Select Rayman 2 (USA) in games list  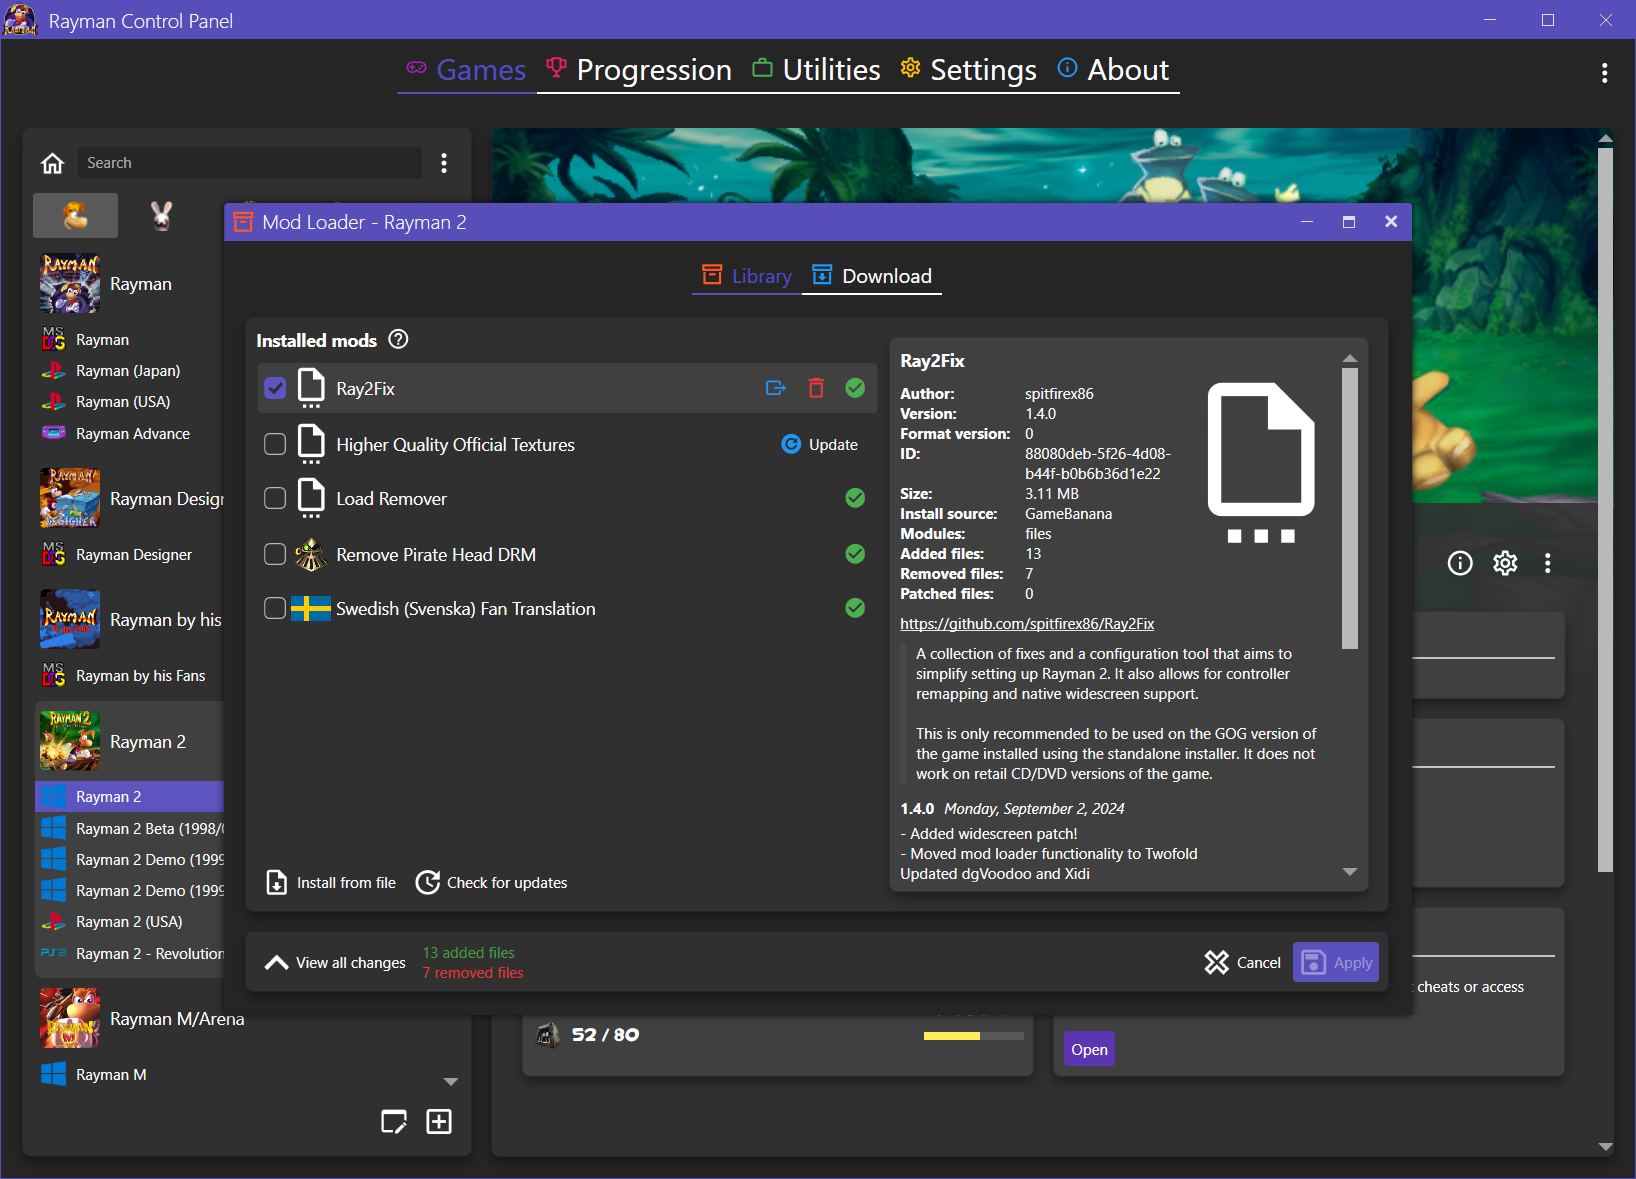129,922
